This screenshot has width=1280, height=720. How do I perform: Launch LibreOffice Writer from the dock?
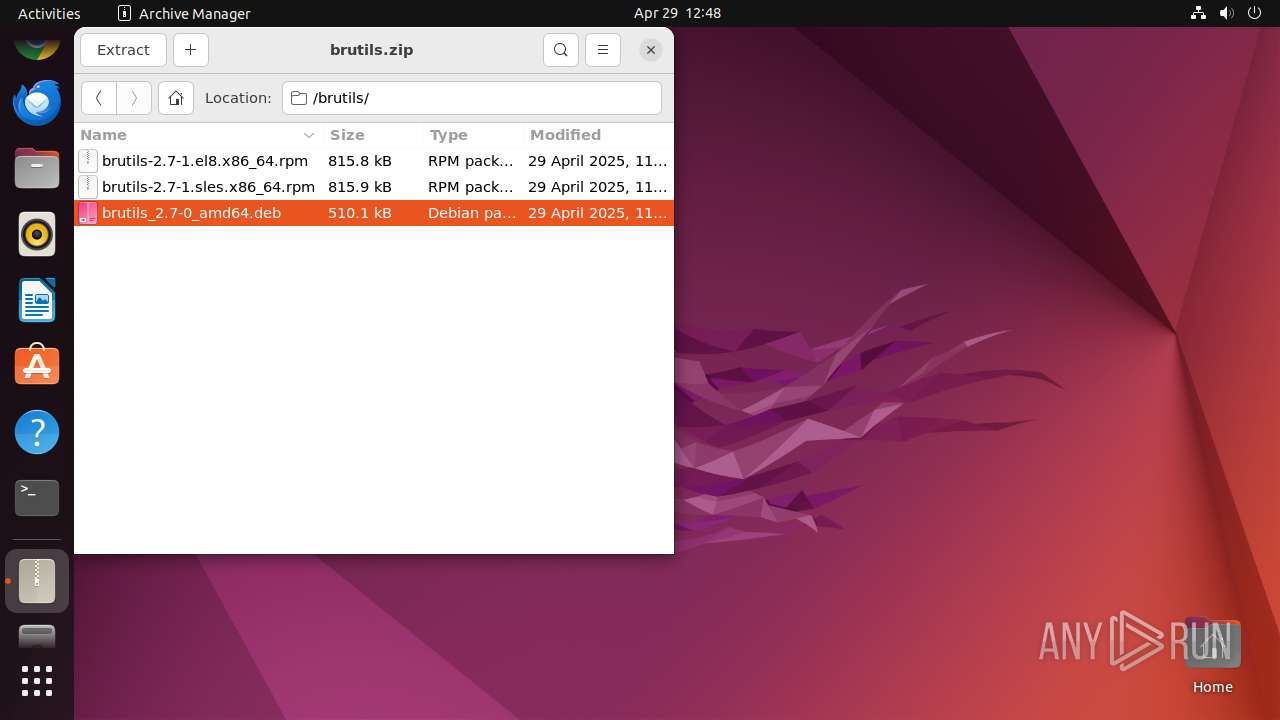tap(37, 300)
